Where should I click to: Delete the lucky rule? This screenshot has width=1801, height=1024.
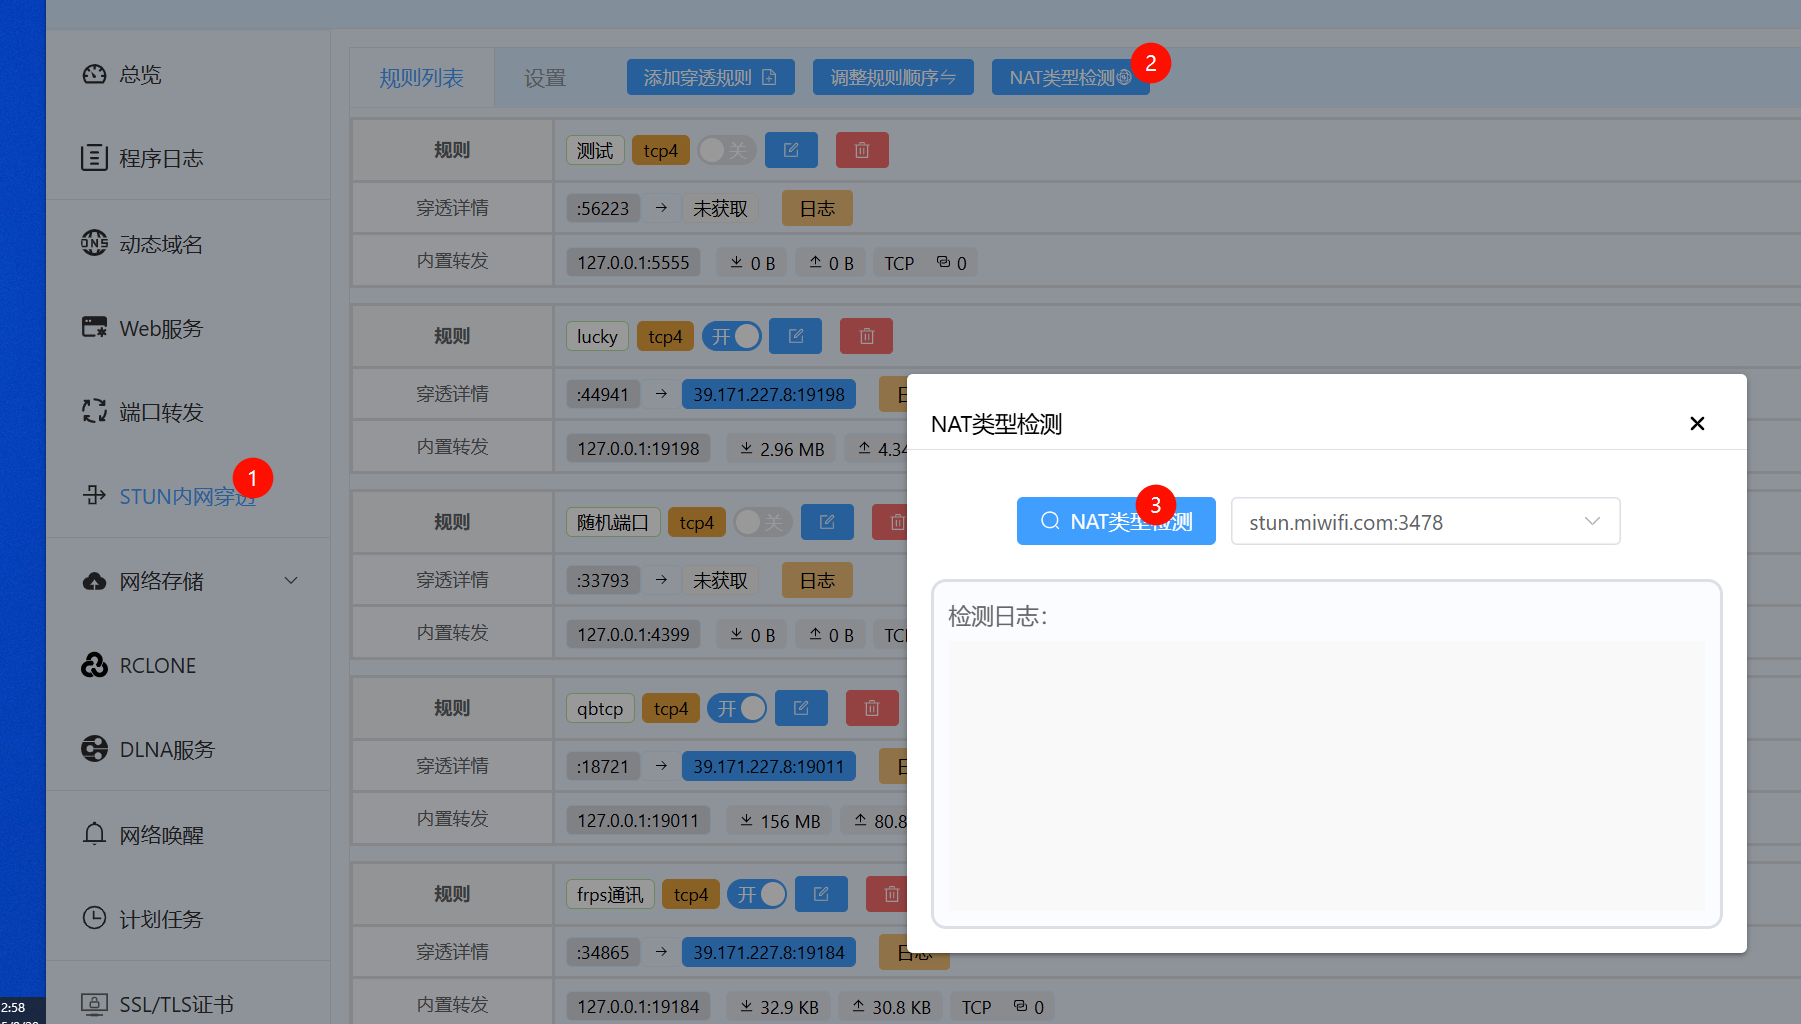coord(867,336)
